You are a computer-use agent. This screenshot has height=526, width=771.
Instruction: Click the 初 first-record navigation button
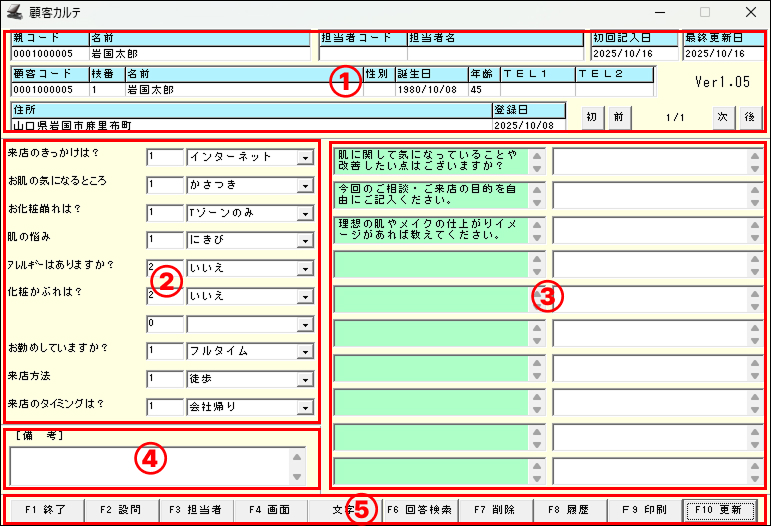click(592, 116)
